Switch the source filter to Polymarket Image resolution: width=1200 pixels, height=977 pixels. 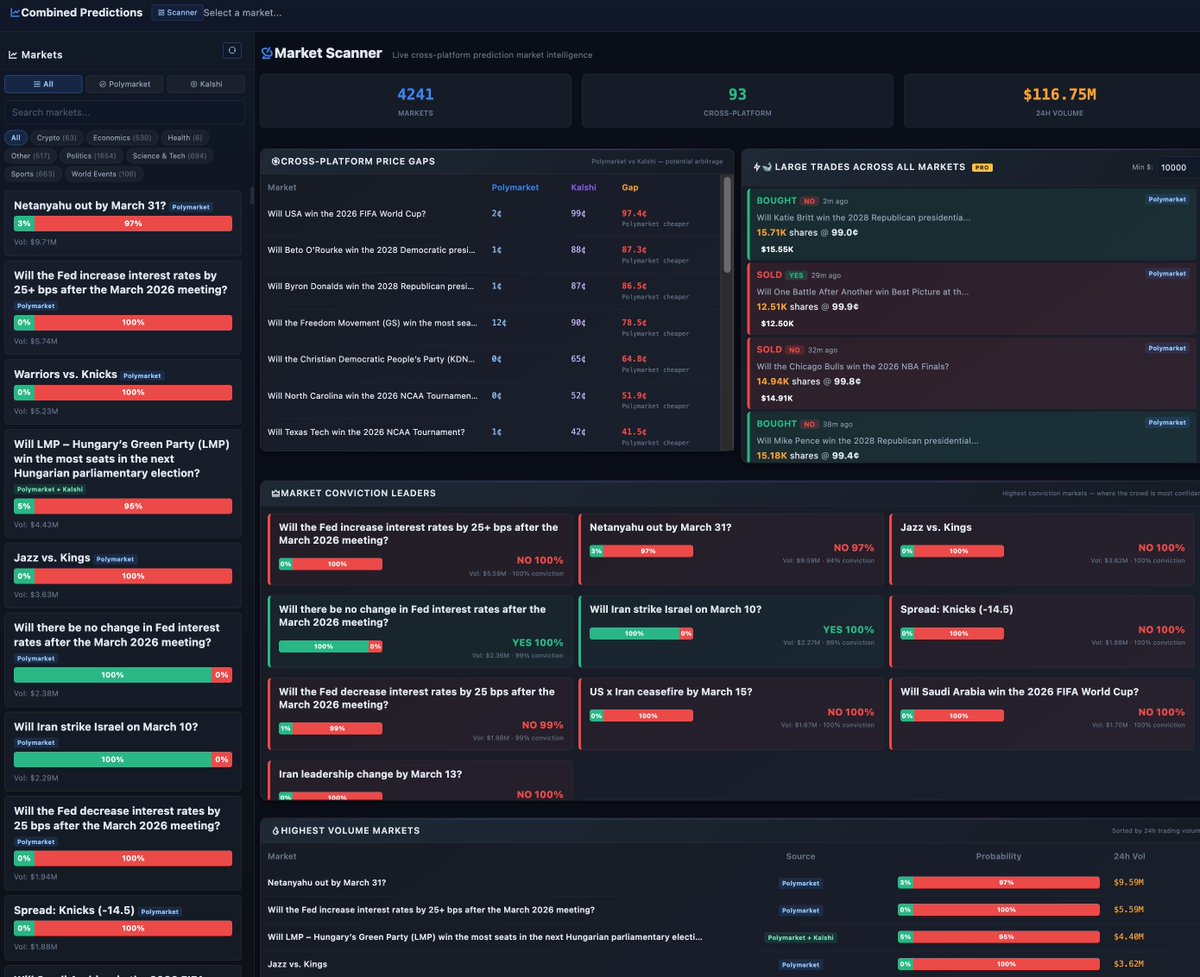pos(124,84)
